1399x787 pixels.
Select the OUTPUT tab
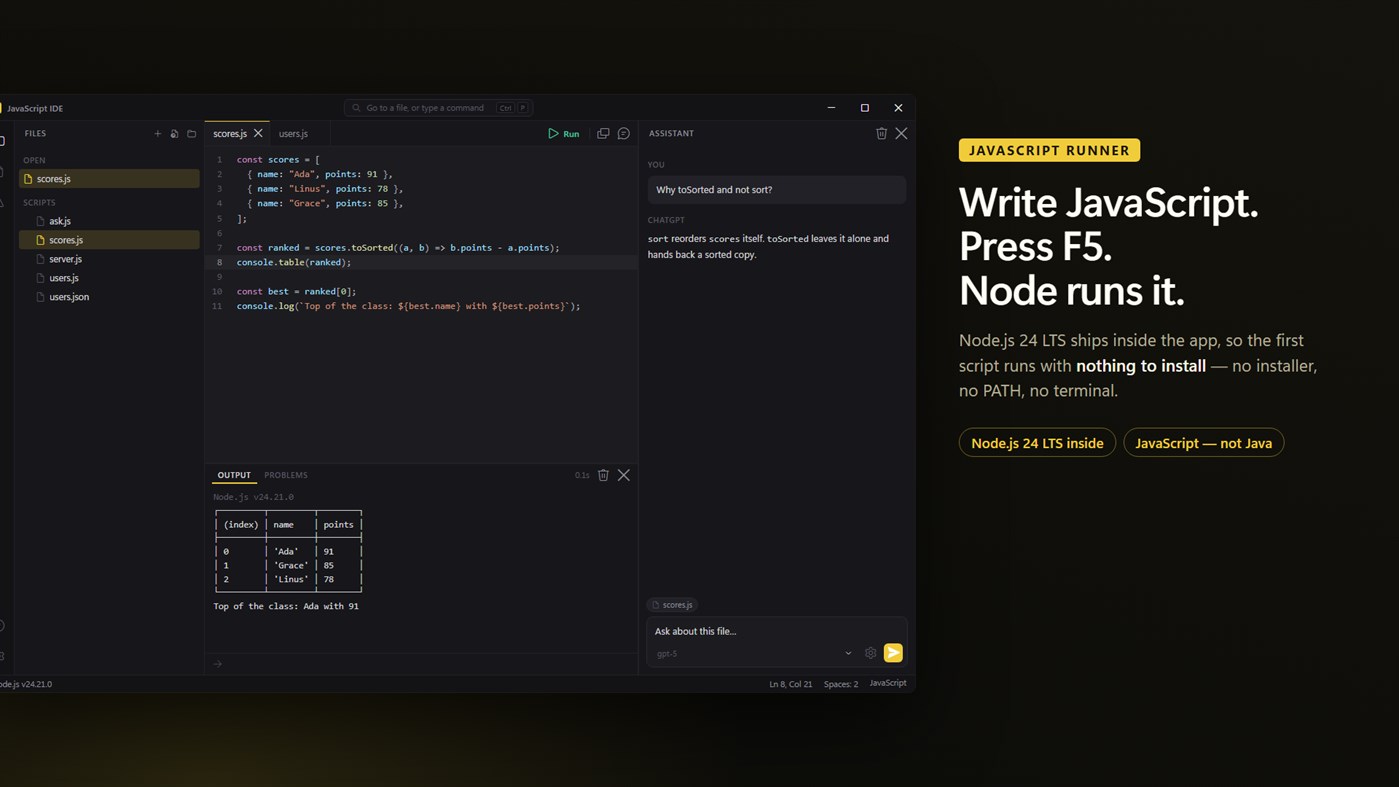pyautogui.click(x=234, y=475)
